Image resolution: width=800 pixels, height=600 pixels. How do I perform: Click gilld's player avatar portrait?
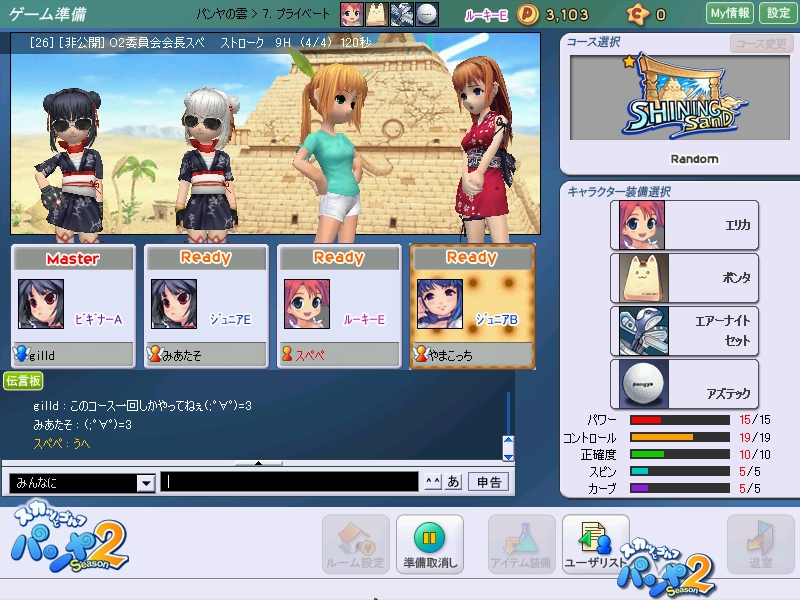(x=41, y=304)
